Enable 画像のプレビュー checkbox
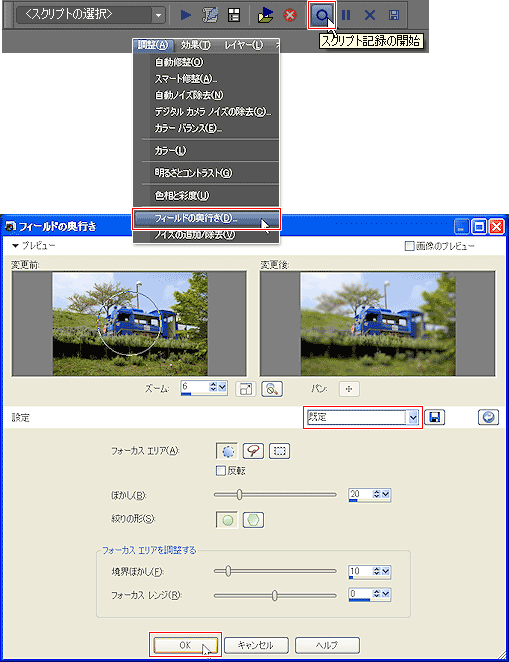The height and width of the screenshot is (662, 509). (x=409, y=246)
